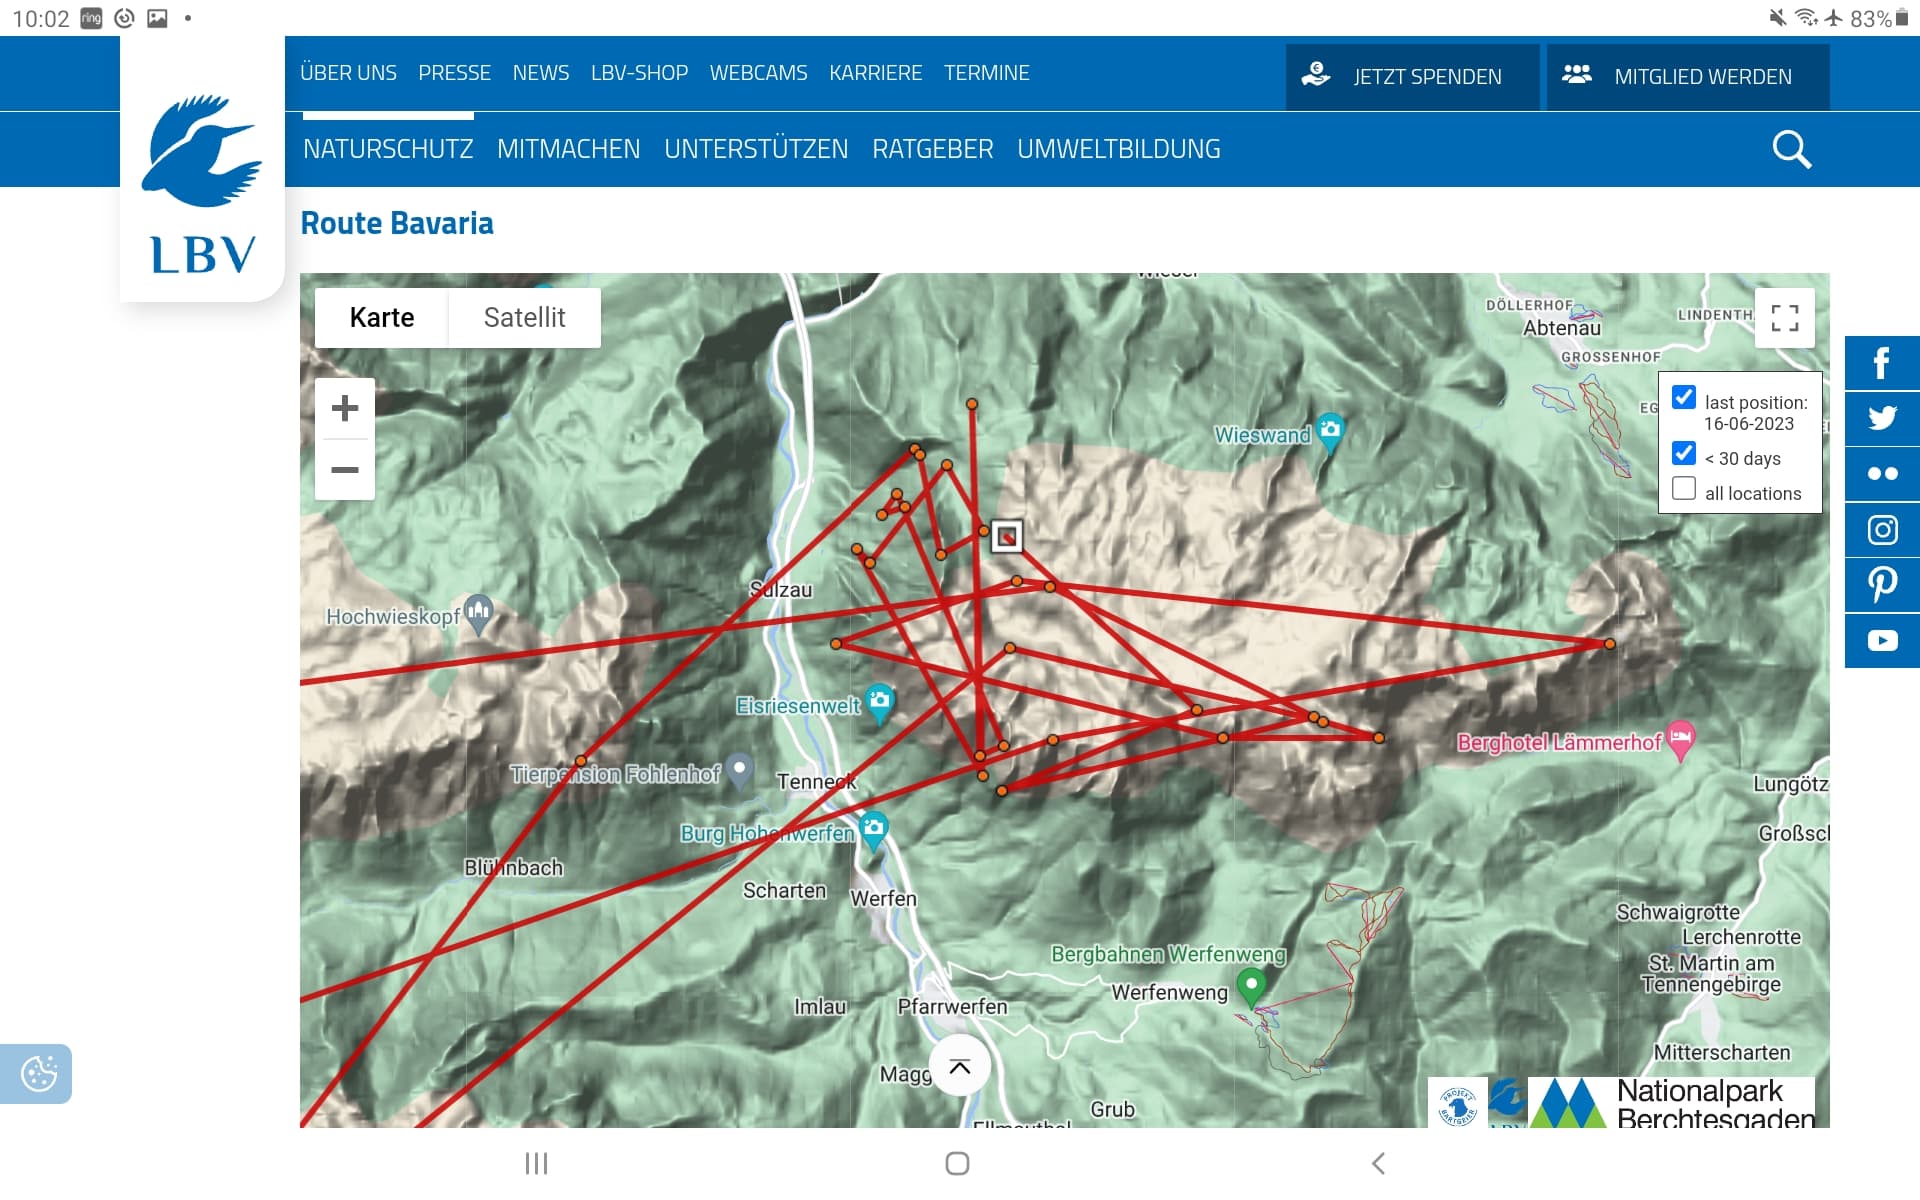Click the easternmost orange track point

coord(1609,644)
